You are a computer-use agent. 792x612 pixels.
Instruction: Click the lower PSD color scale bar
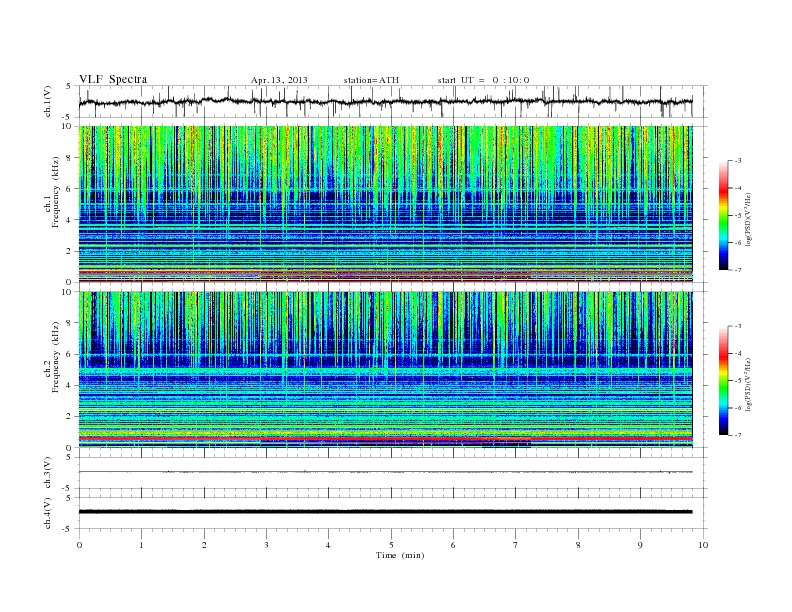click(x=723, y=380)
